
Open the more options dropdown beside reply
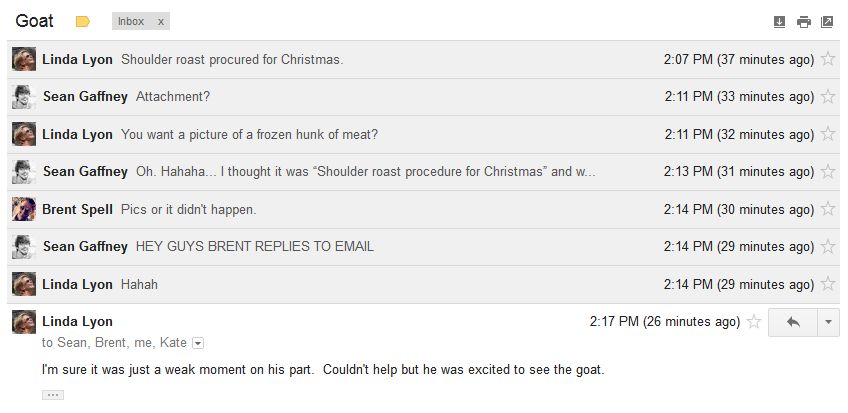pos(828,322)
